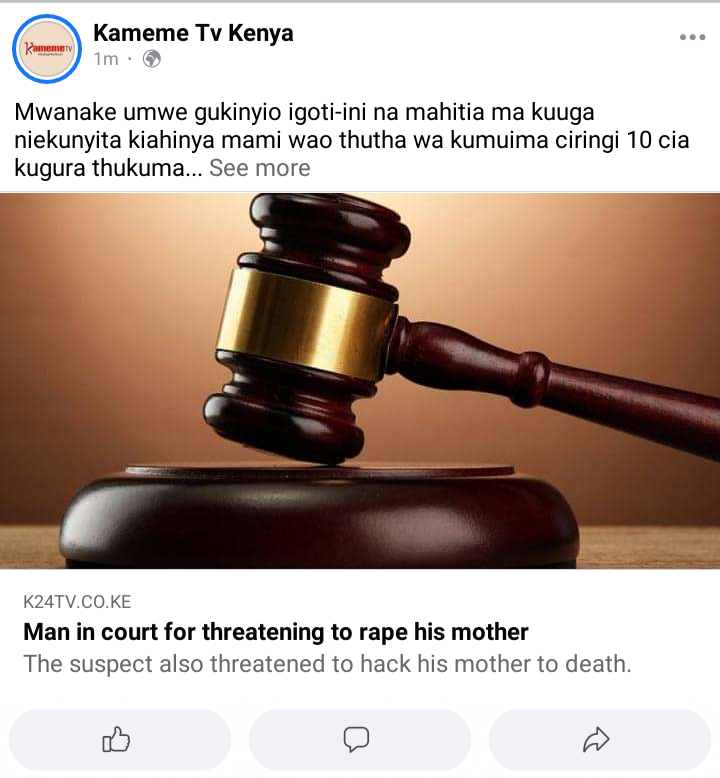Click the Kikuyu post caption text

tap(351, 140)
